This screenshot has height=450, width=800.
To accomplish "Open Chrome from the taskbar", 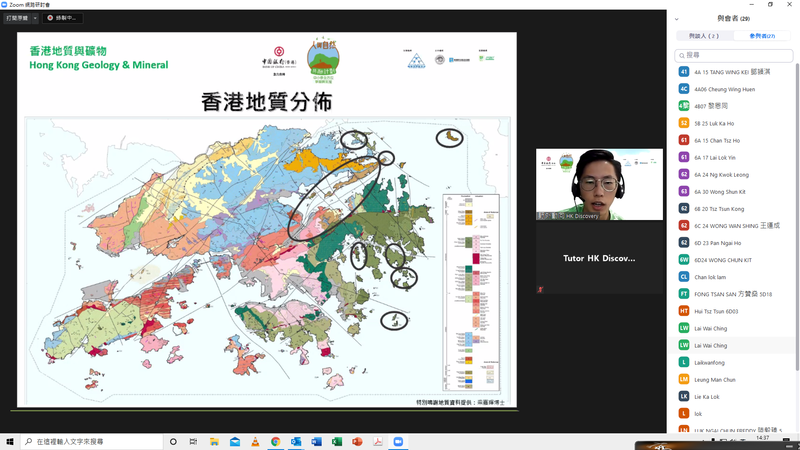I will pos(275,441).
